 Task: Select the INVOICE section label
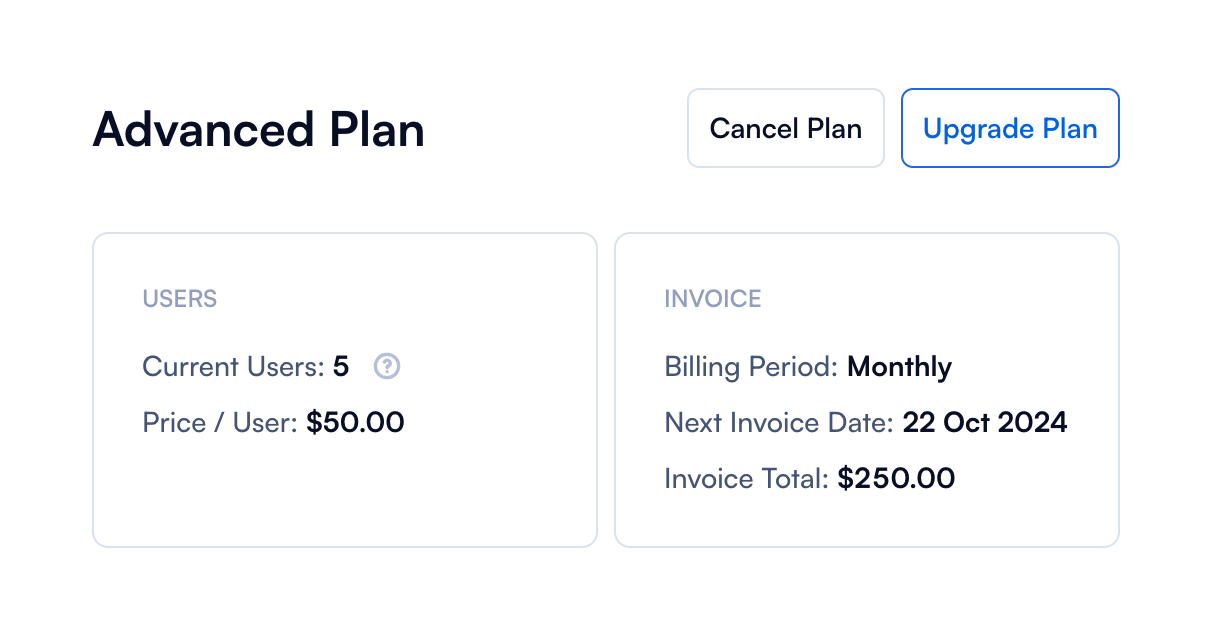[x=712, y=298]
